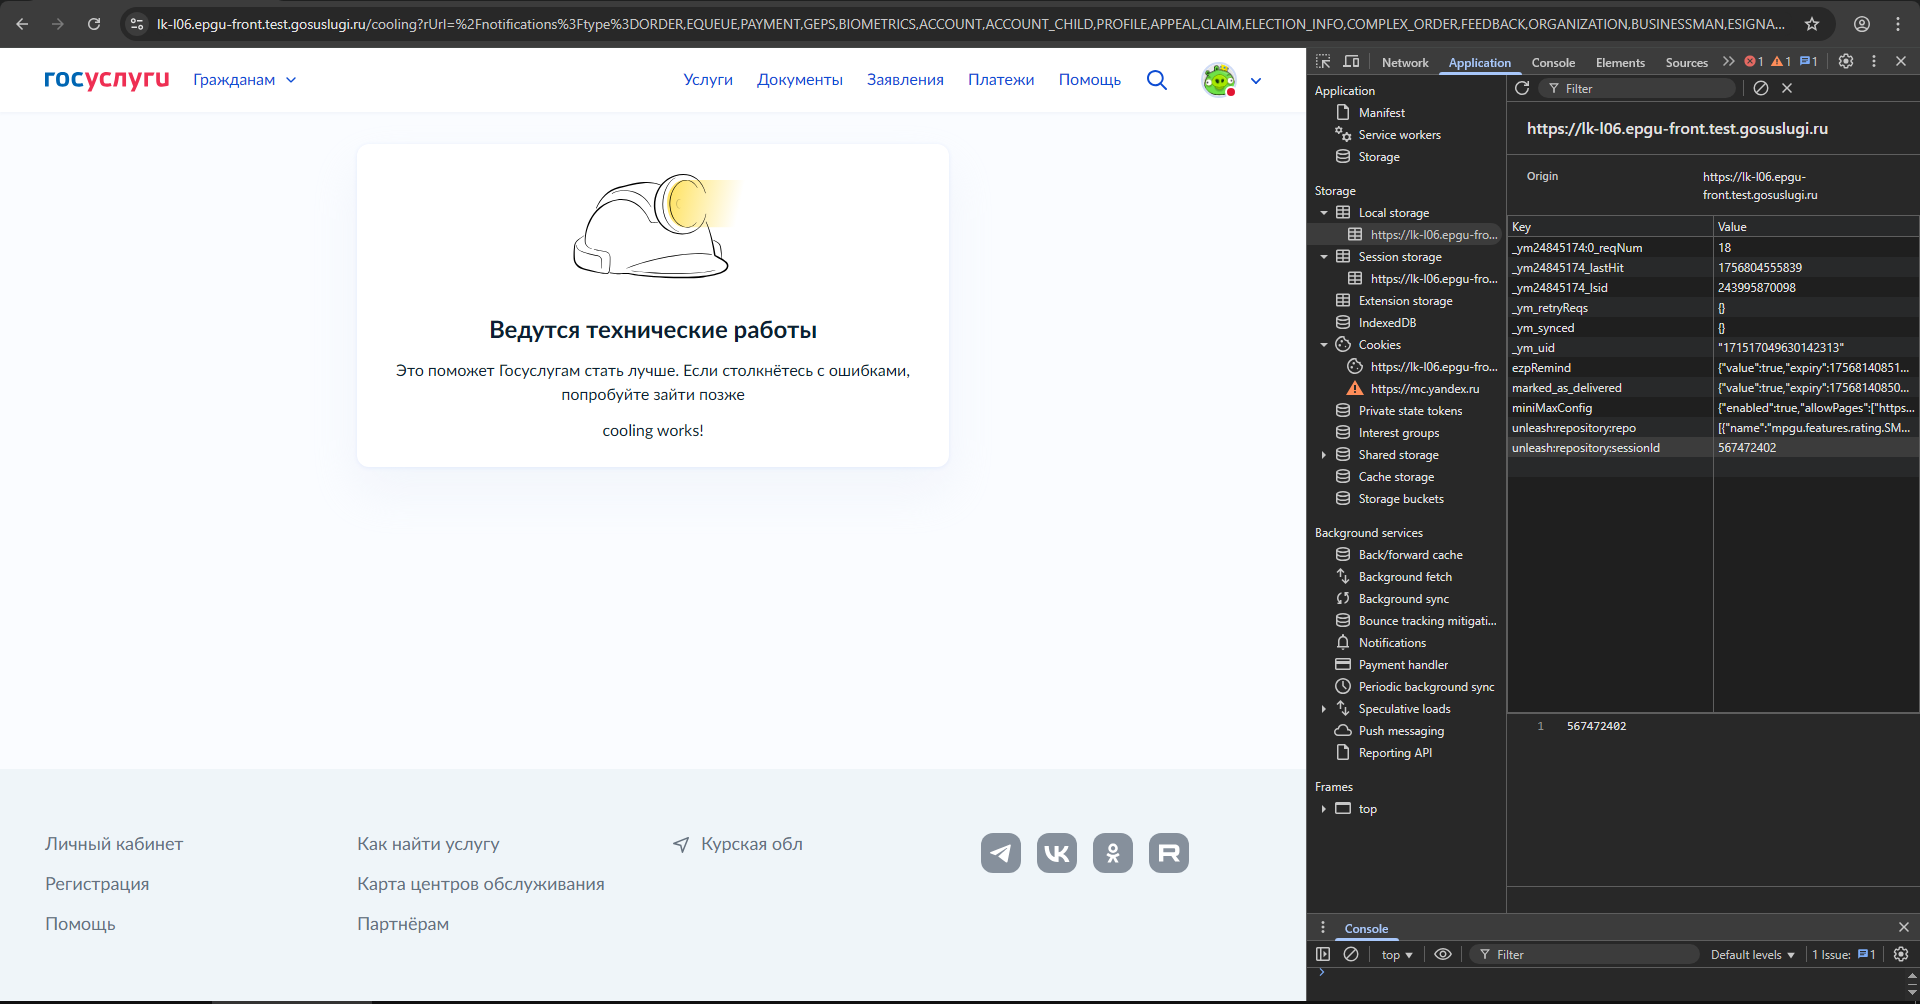This screenshot has height=1004, width=1920.
Task: View site information icon in address bar
Action: [137, 24]
